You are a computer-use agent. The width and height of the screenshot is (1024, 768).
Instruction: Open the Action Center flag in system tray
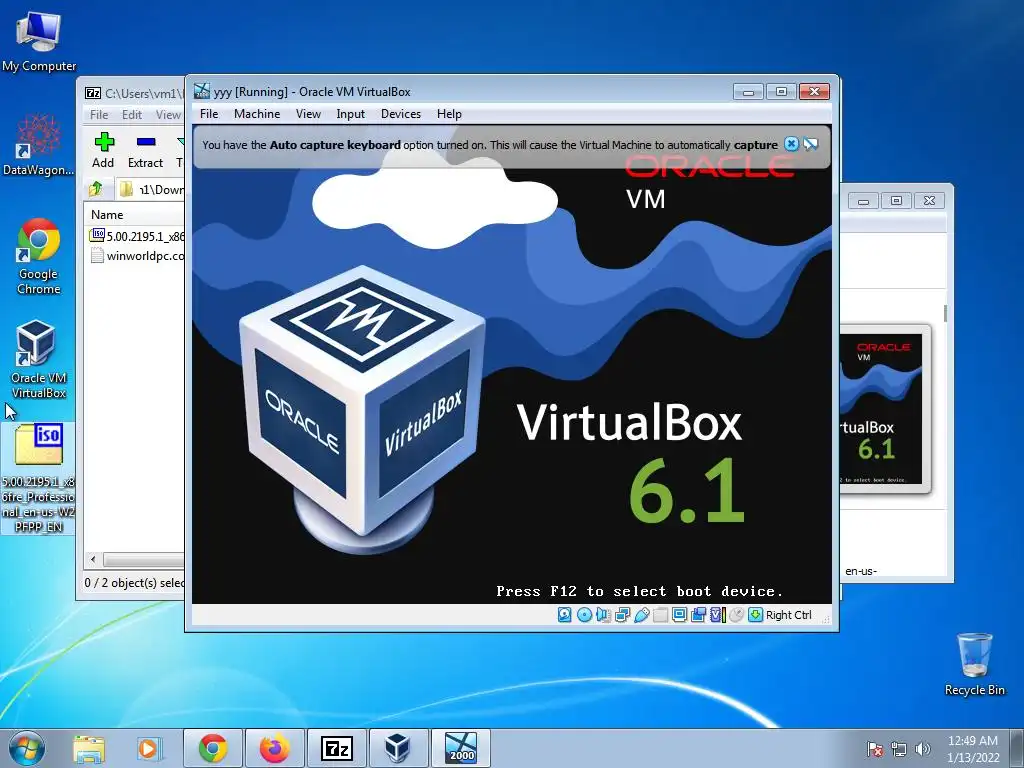pyautogui.click(x=874, y=749)
